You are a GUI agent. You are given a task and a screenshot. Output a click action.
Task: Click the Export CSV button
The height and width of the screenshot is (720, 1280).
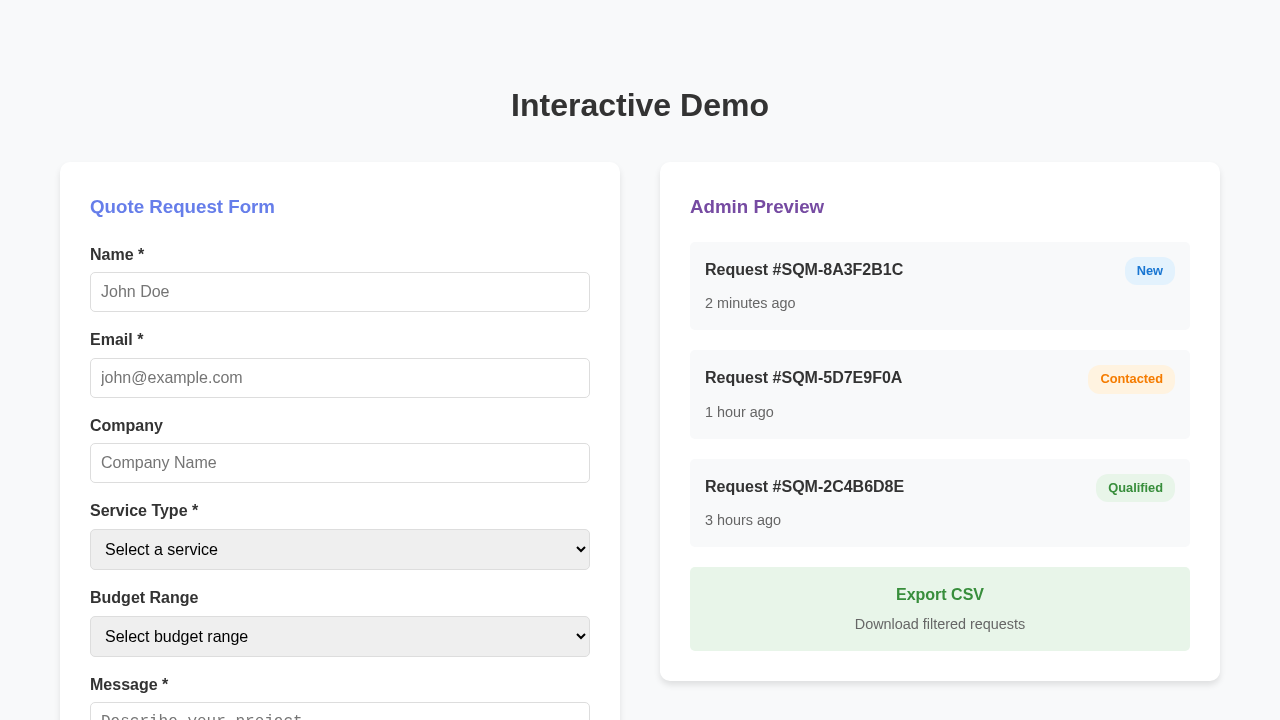point(940,609)
